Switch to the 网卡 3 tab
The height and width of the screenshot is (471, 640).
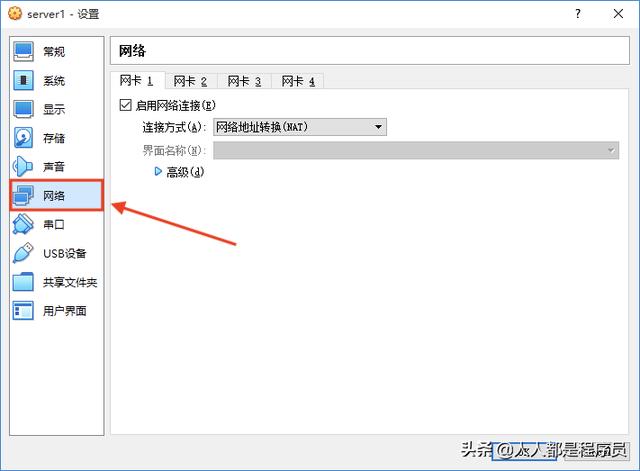(x=244, y=81)
